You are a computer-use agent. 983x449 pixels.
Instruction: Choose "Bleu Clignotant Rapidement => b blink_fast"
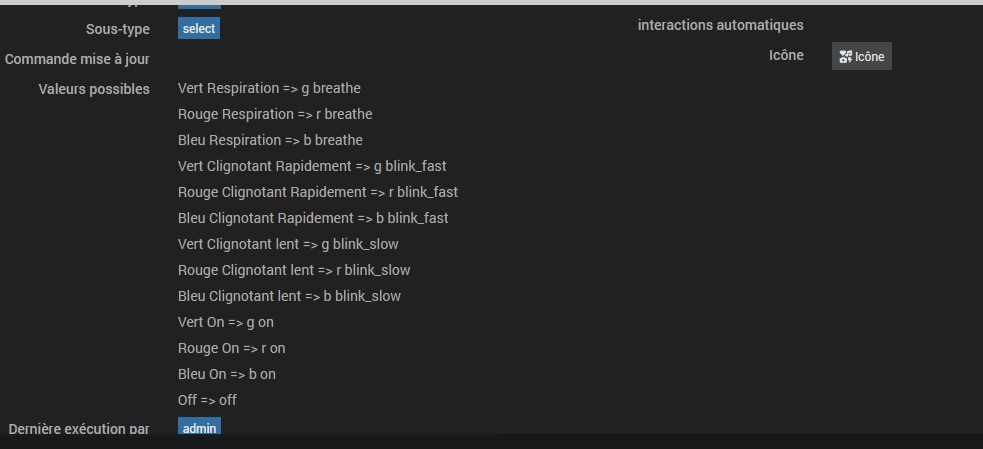point(313,218)
